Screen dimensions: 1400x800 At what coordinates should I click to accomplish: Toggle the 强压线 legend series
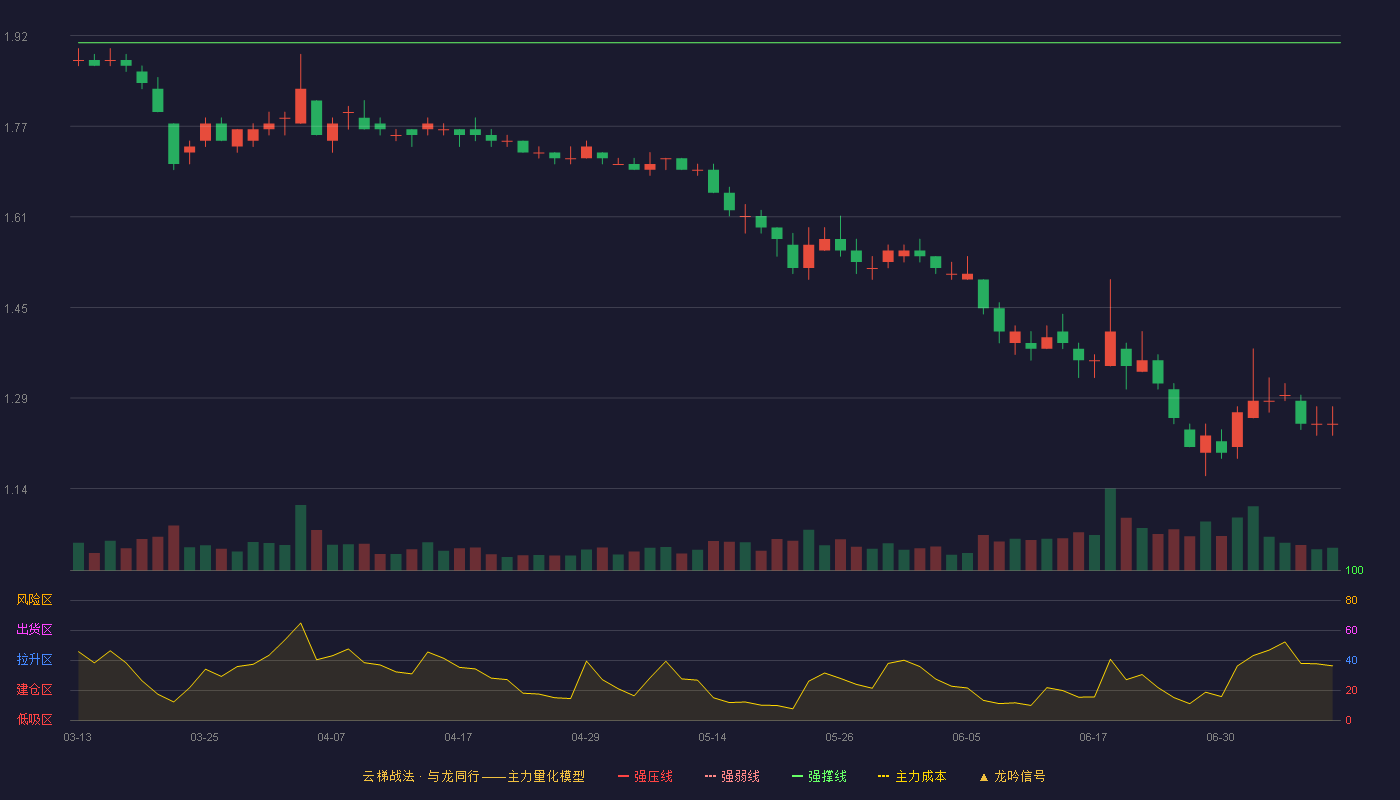[645, 776]
